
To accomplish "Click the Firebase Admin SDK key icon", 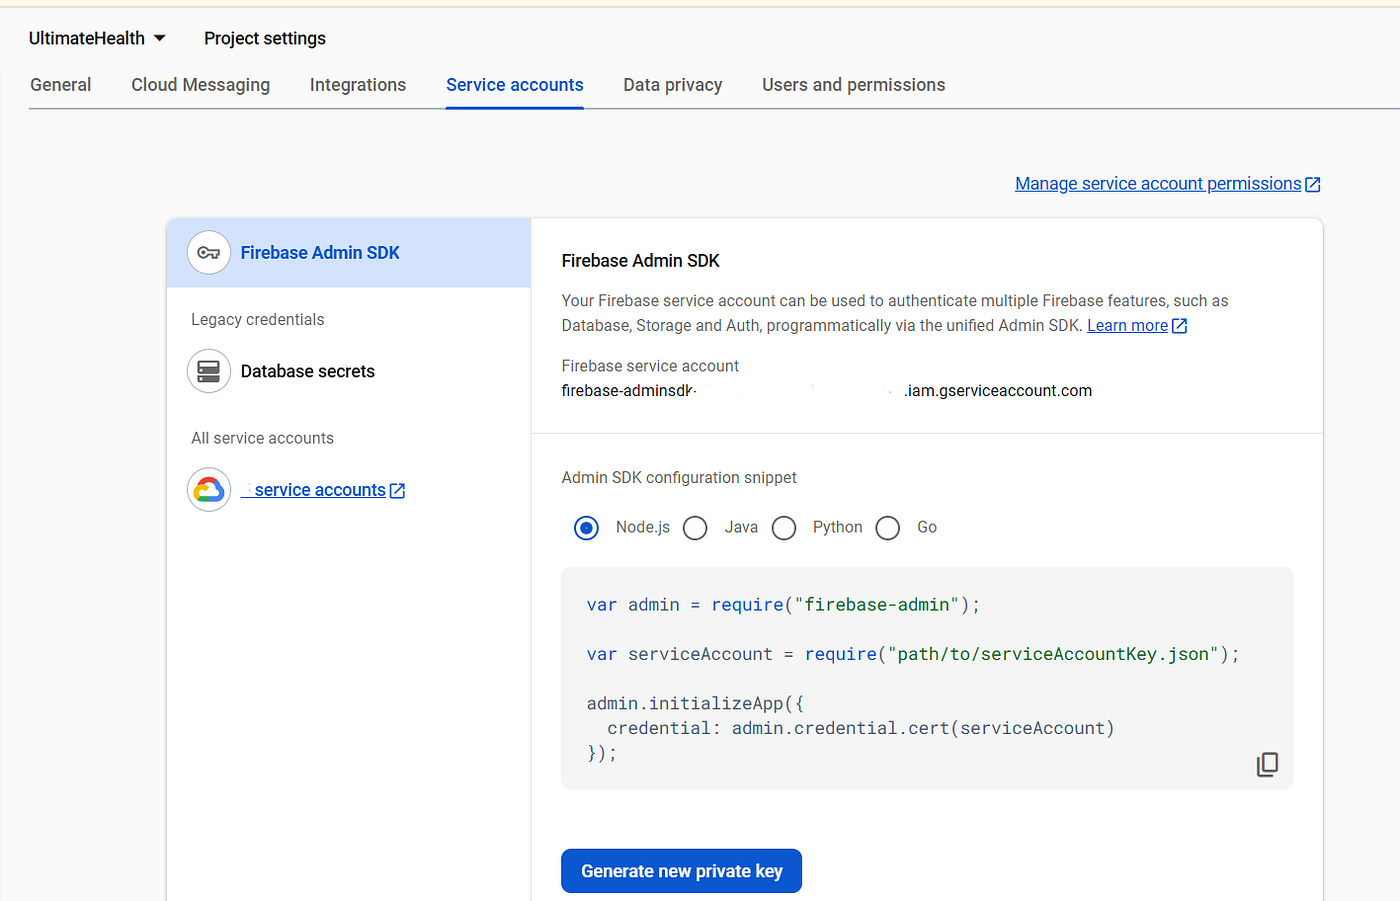I will tap(209, 253).
